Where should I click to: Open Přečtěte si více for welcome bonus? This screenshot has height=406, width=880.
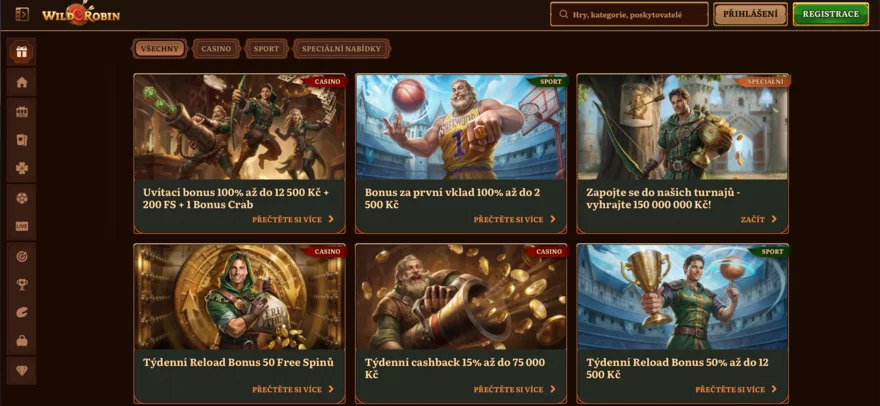click(x=293, y=220)
